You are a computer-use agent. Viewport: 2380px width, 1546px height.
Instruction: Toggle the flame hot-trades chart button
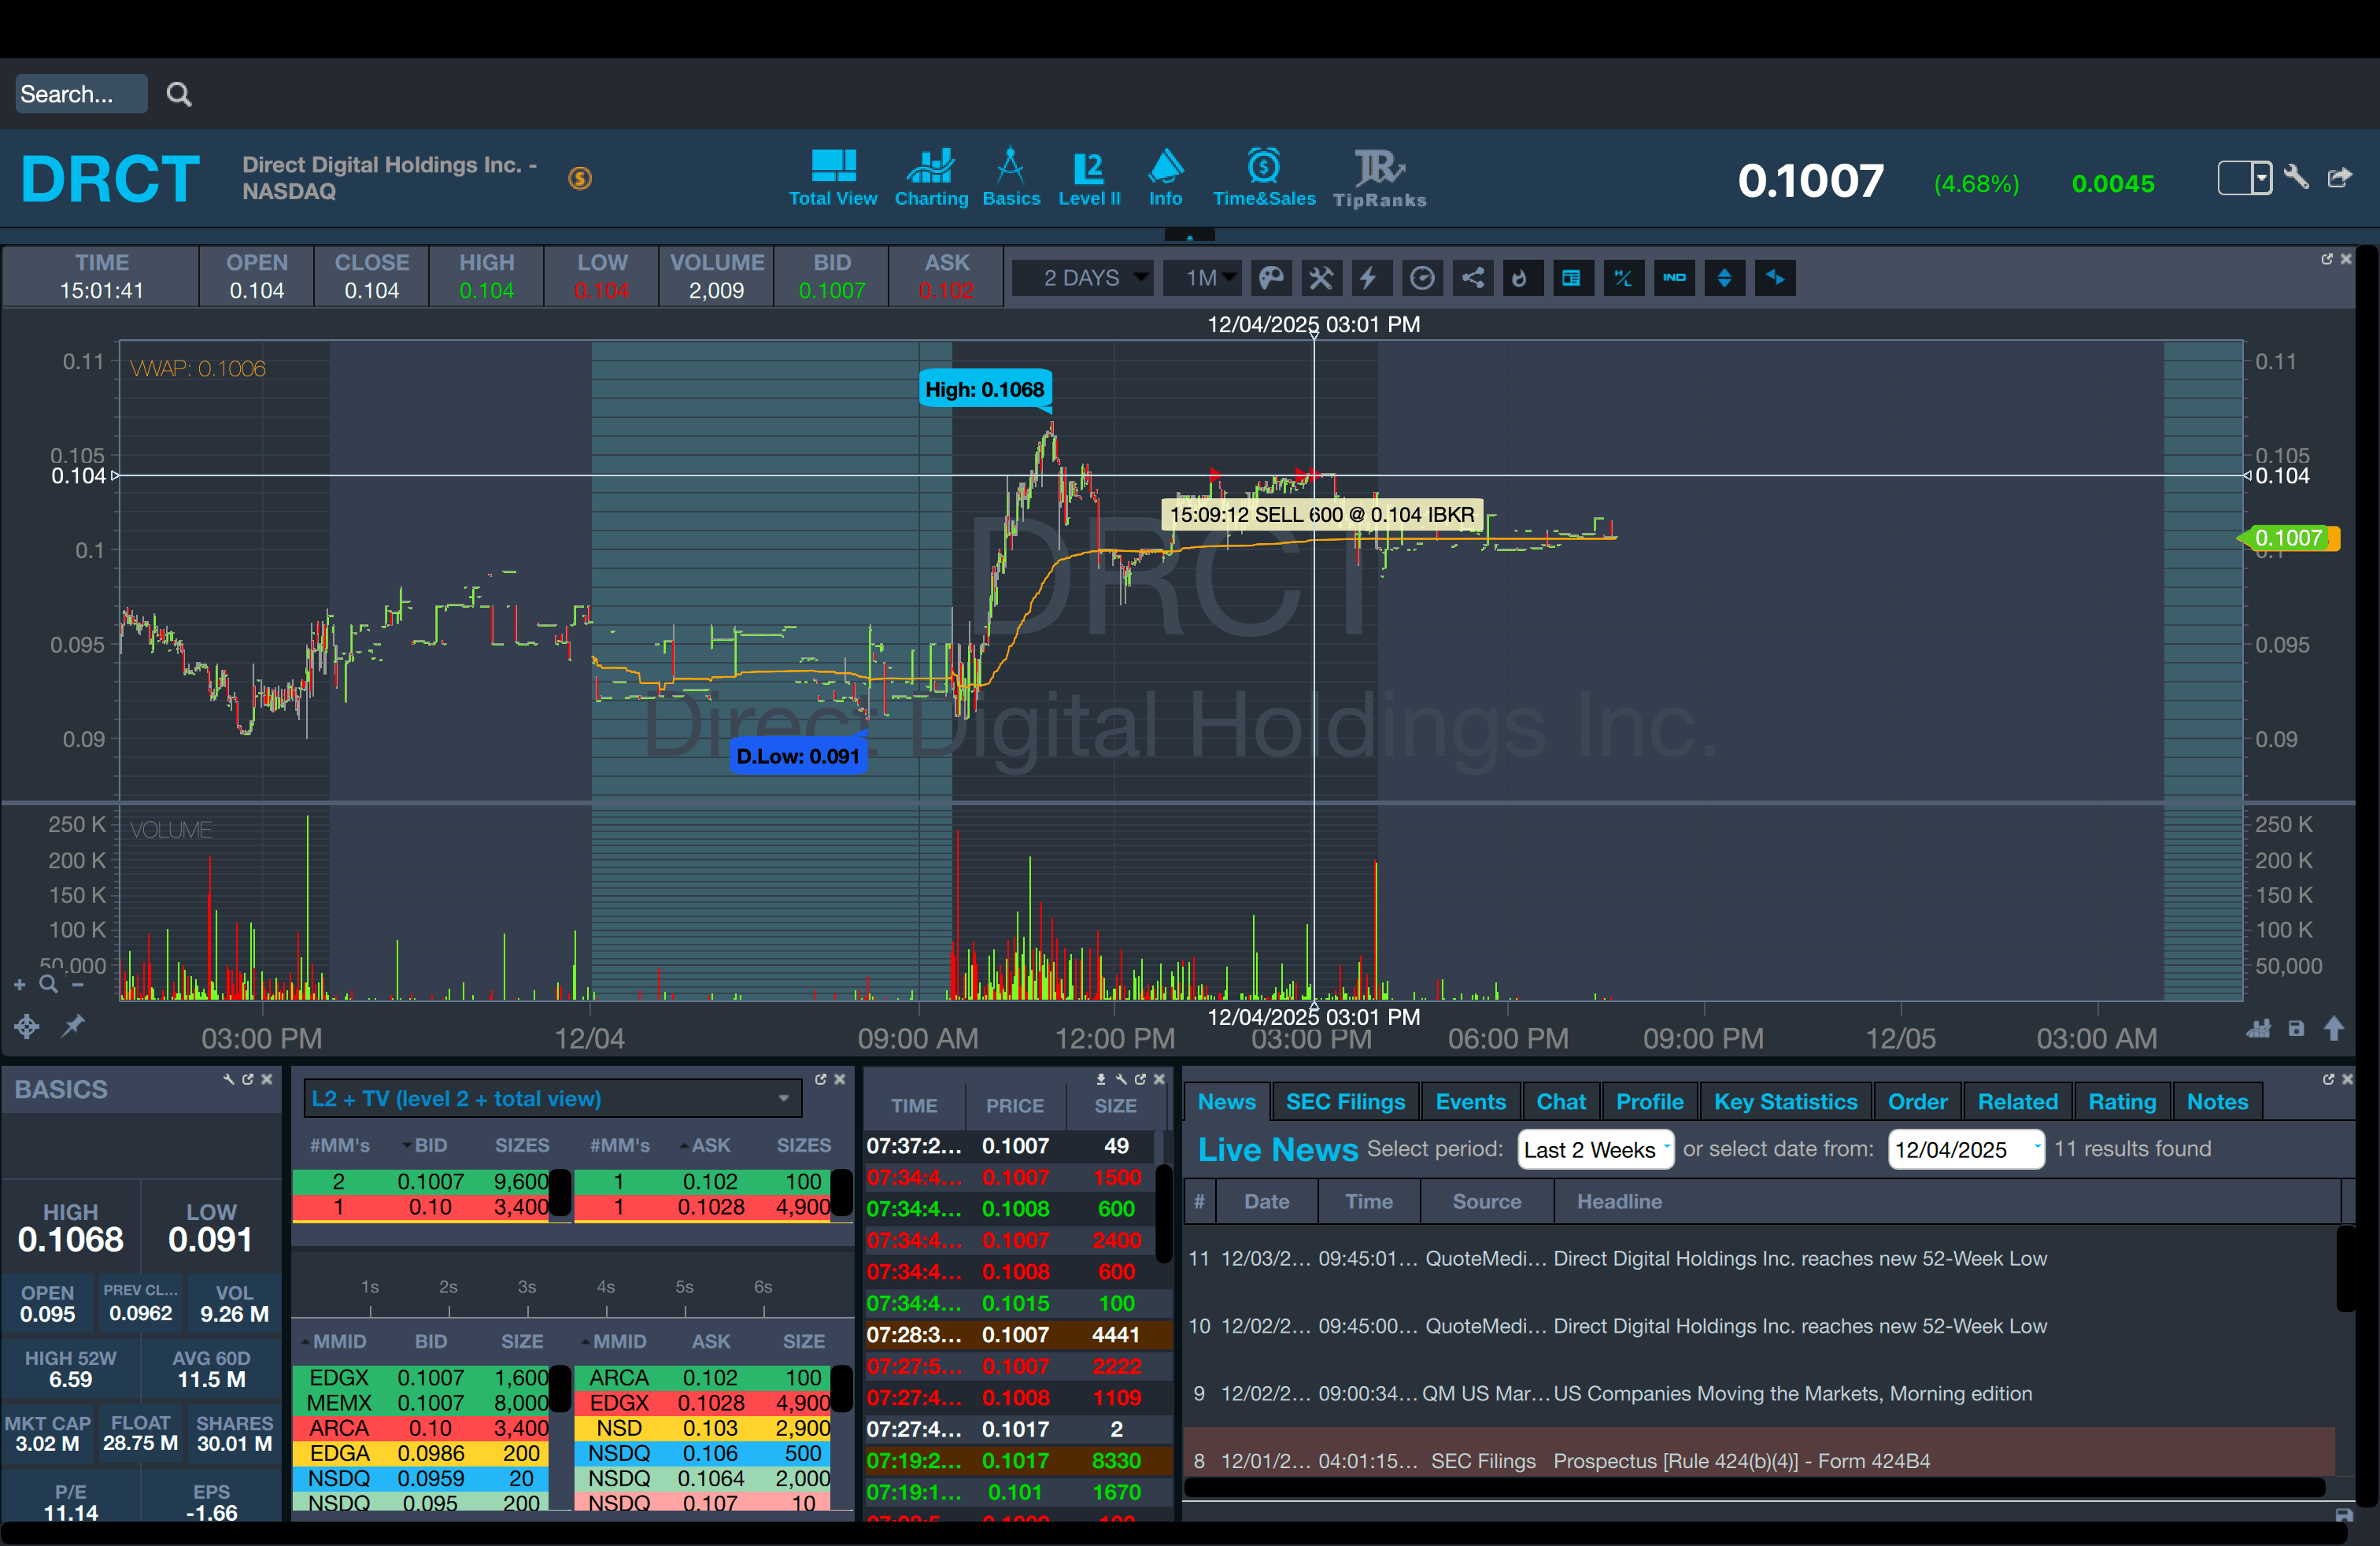(x=1521, y=278)
